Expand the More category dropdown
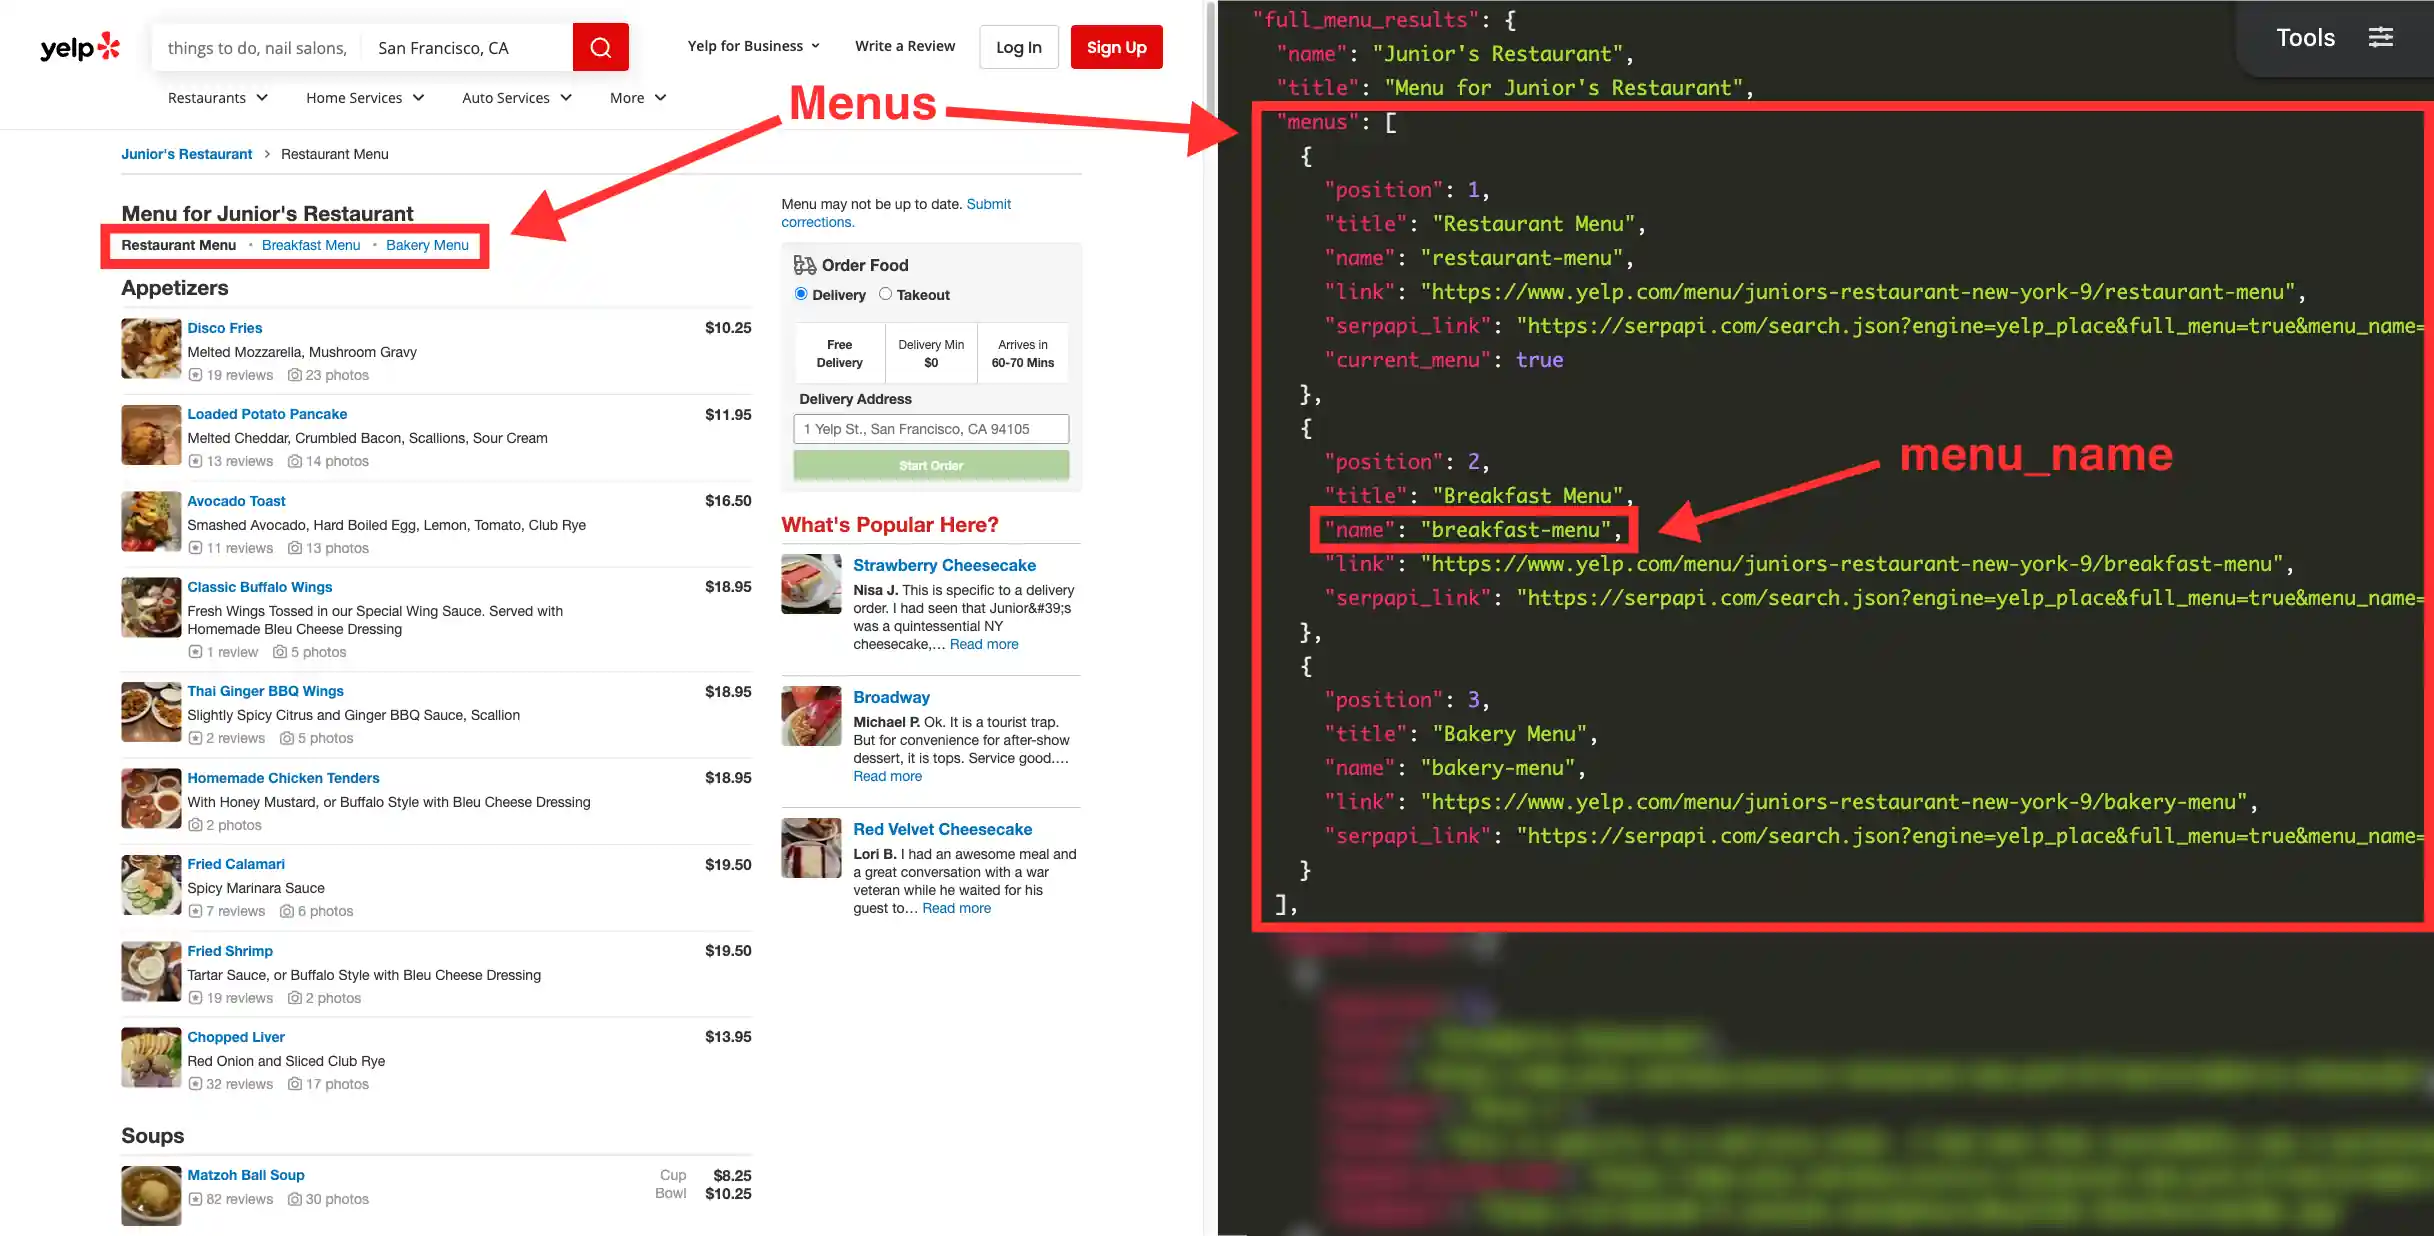2434x1236 pixels. (638, 98)
